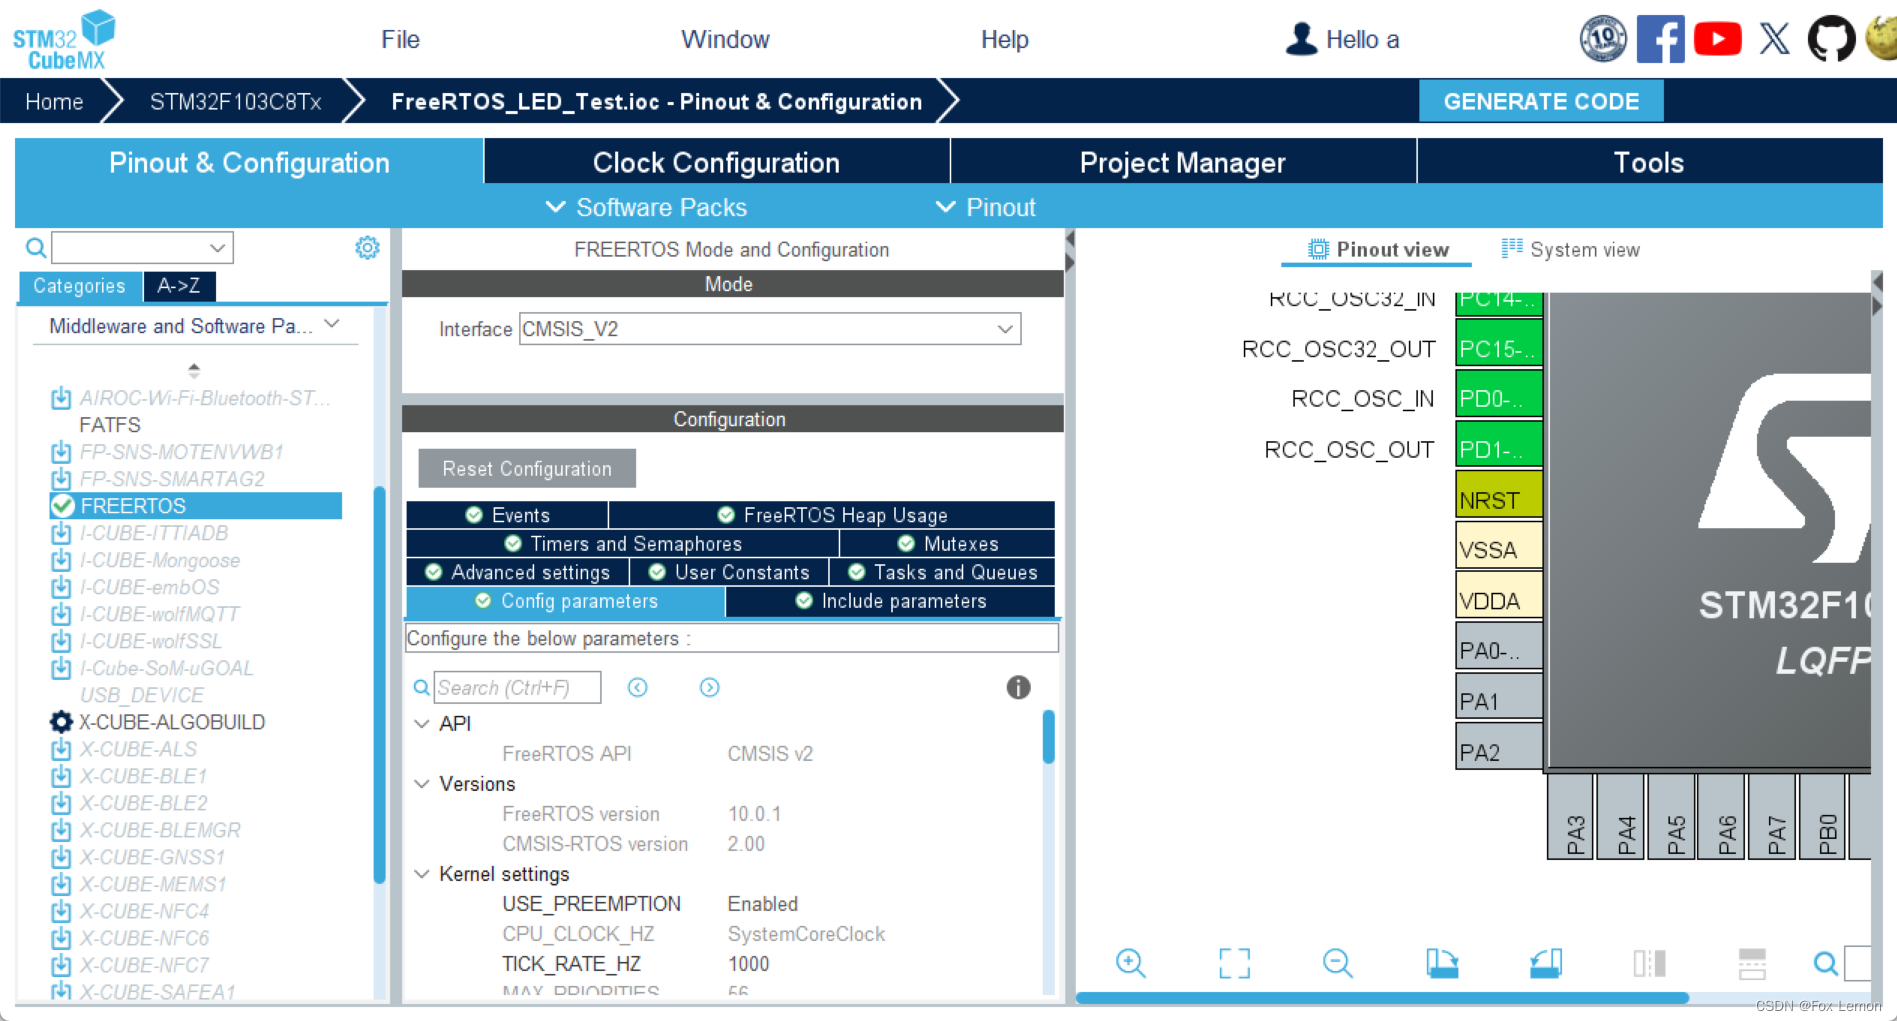Open the categories settings gear icon
Viewport: 1897px width, 1021px height.
coord(367,247)
